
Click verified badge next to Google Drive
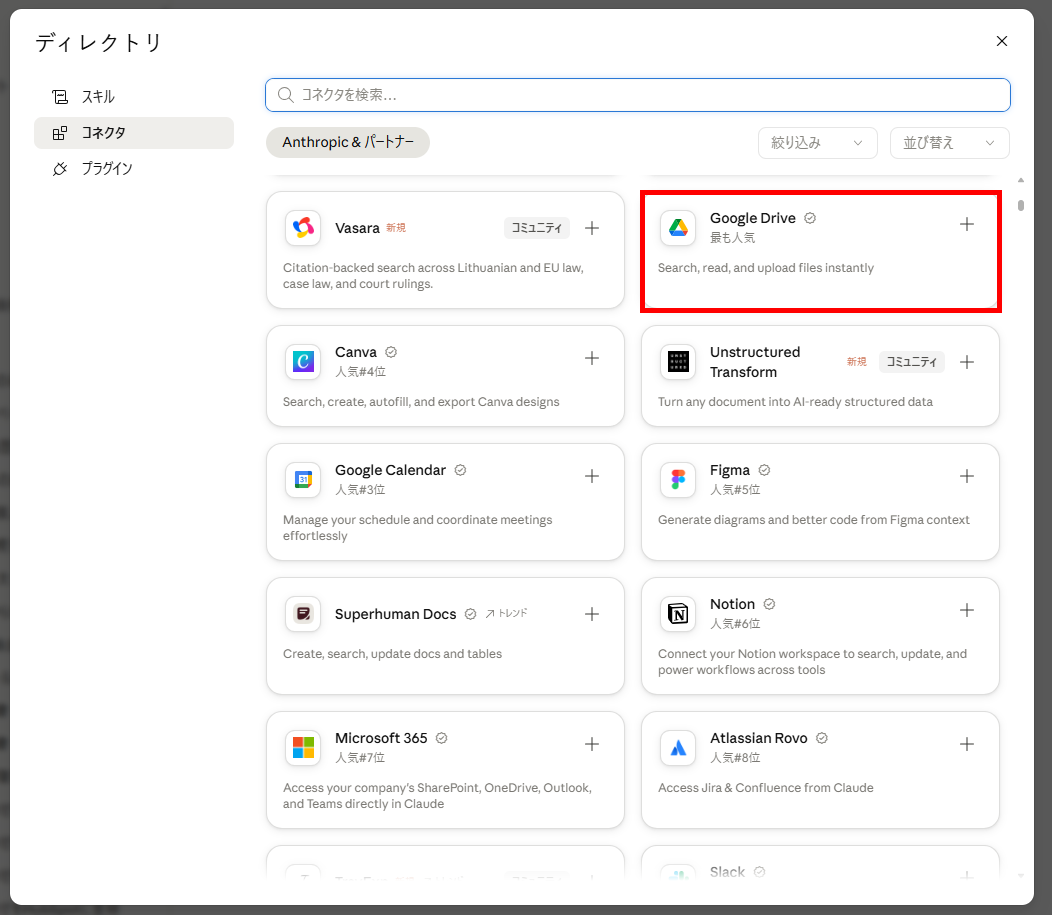pos(810,218)
